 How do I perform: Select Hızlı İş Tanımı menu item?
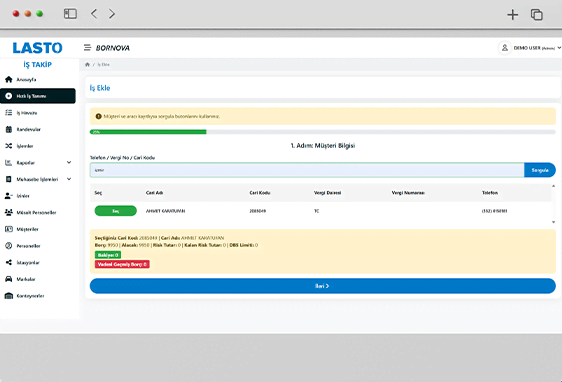pos(38,96)
